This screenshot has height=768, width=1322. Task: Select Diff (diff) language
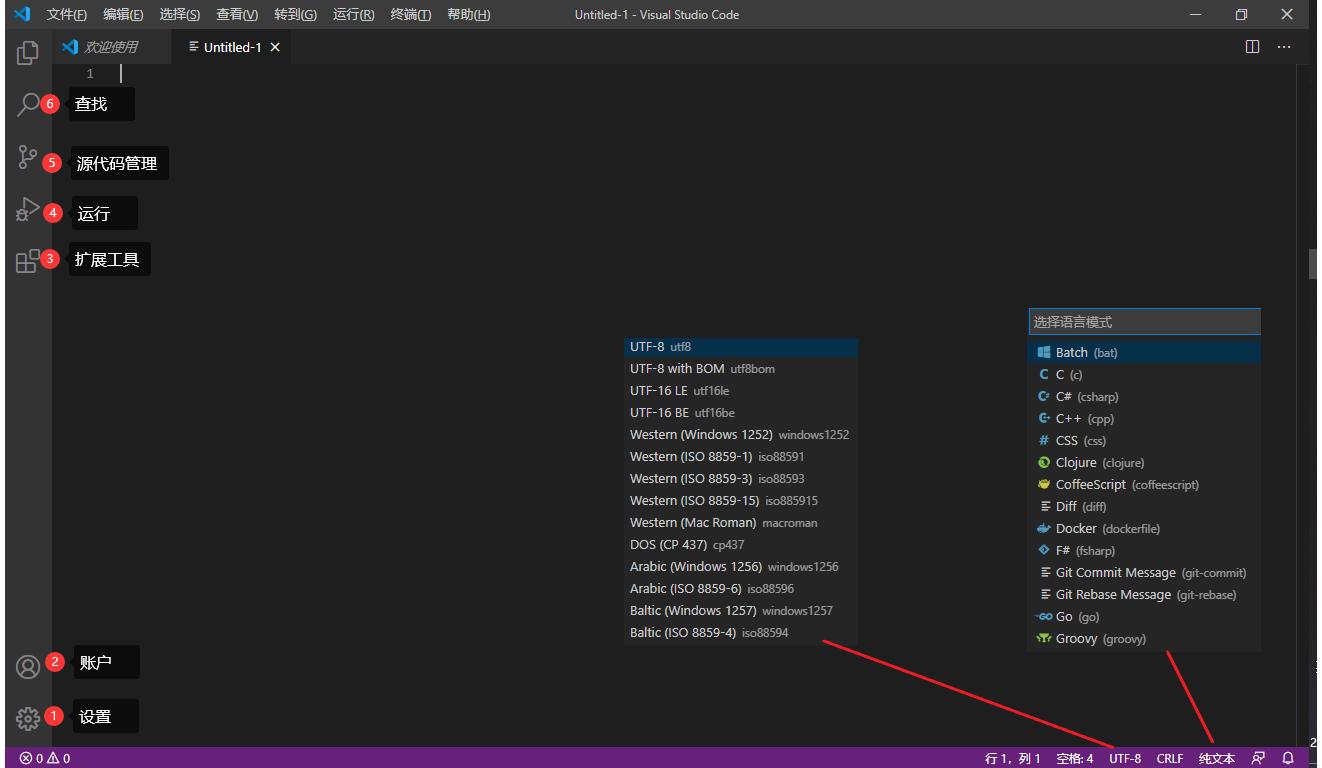pos(1144,506)
